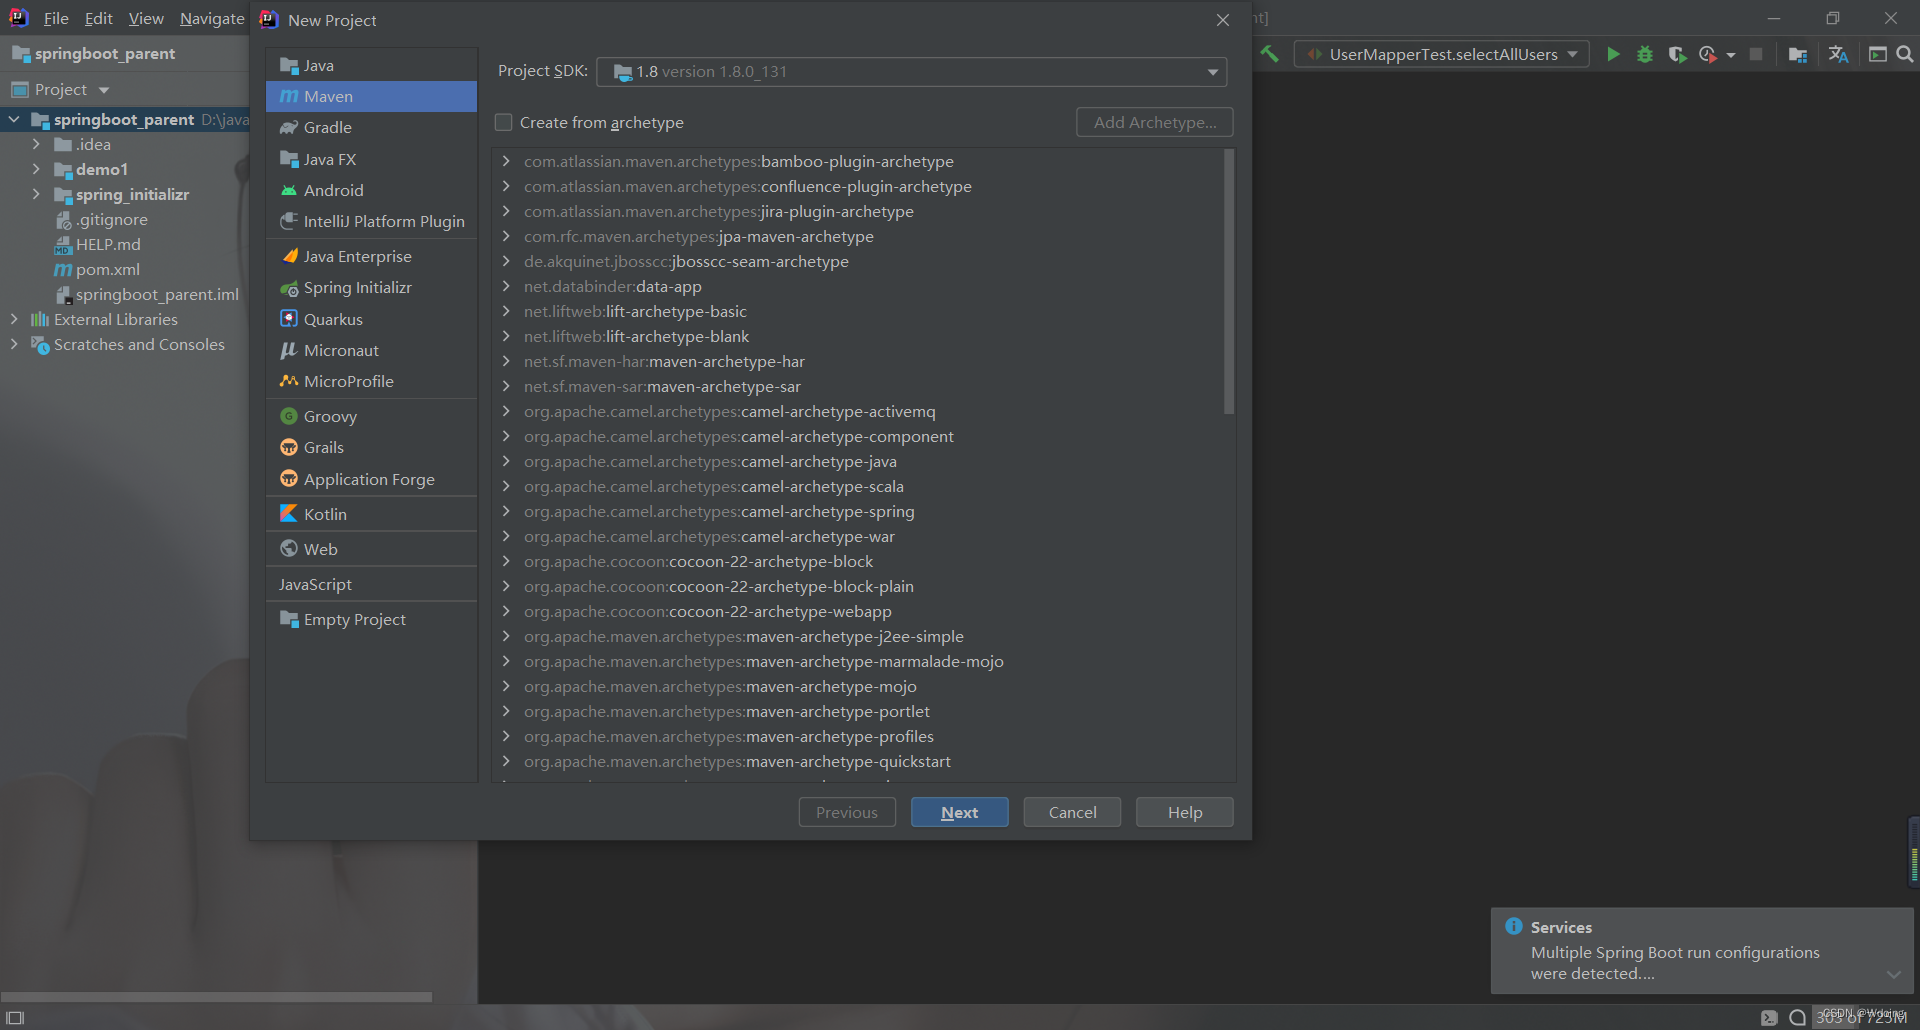The width and height of the screenshot is (1920, 1030).
Task: Expand jpa-maven-archetype entry
Action: [506, 236]
